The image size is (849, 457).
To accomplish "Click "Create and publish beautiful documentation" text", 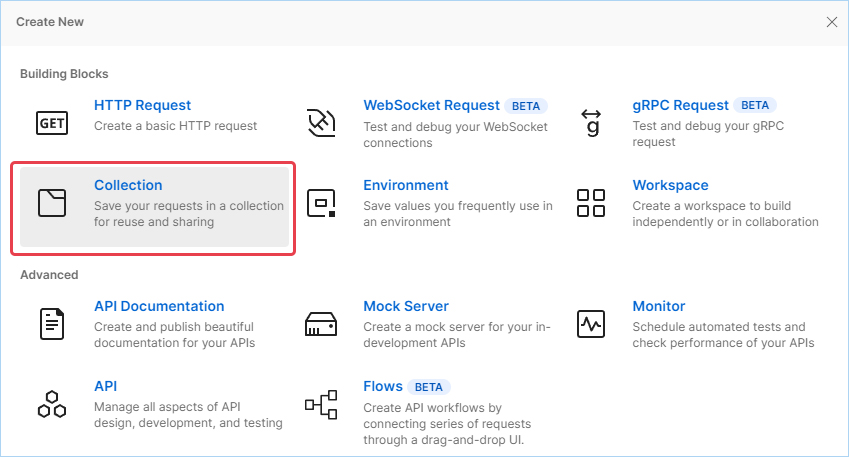I will [x=174, y=335].
